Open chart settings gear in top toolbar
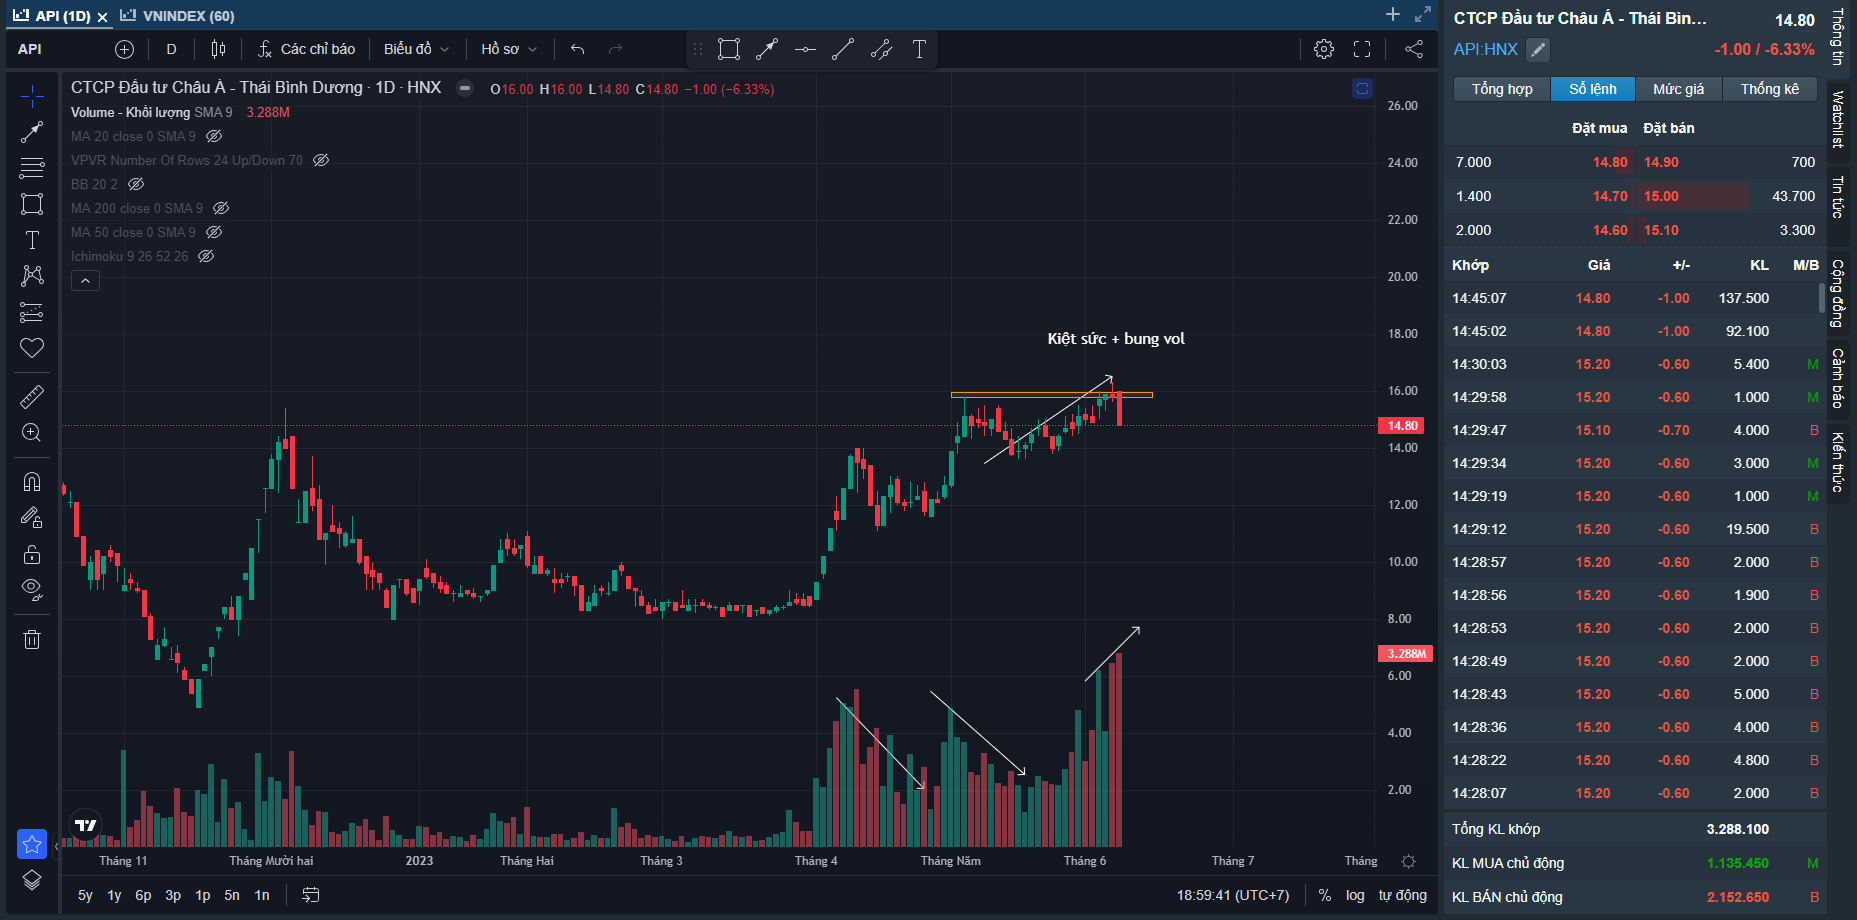 pos(1324,49)
